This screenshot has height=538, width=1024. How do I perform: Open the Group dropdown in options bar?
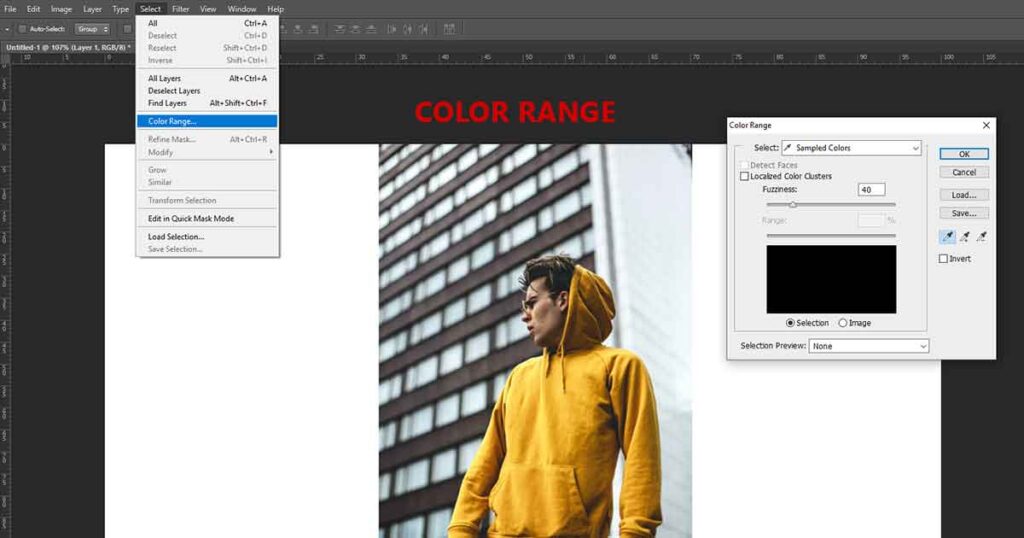point(92,29)
